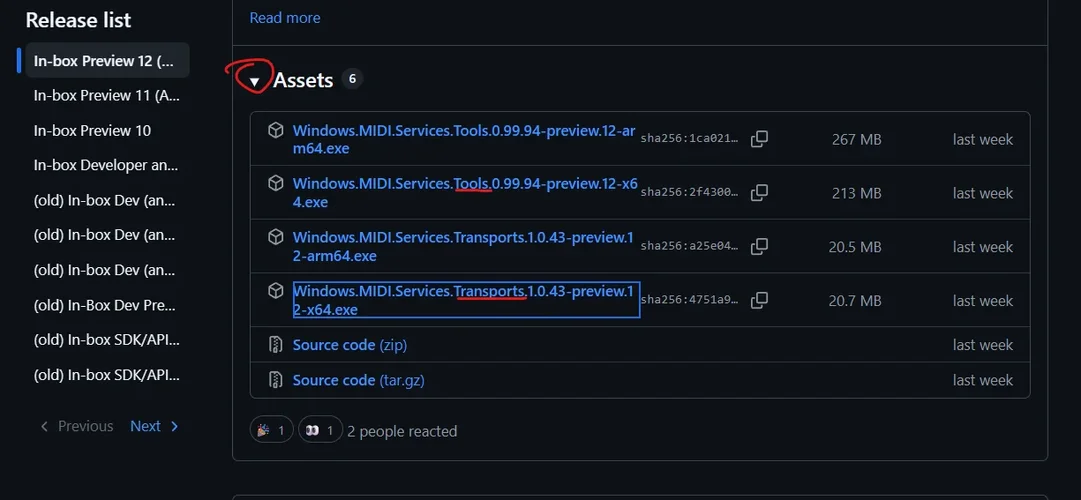Click the left chevron beside Previous
This screenshot has width=1081, height=500.
pyautogui.click(x=45, y=426)
